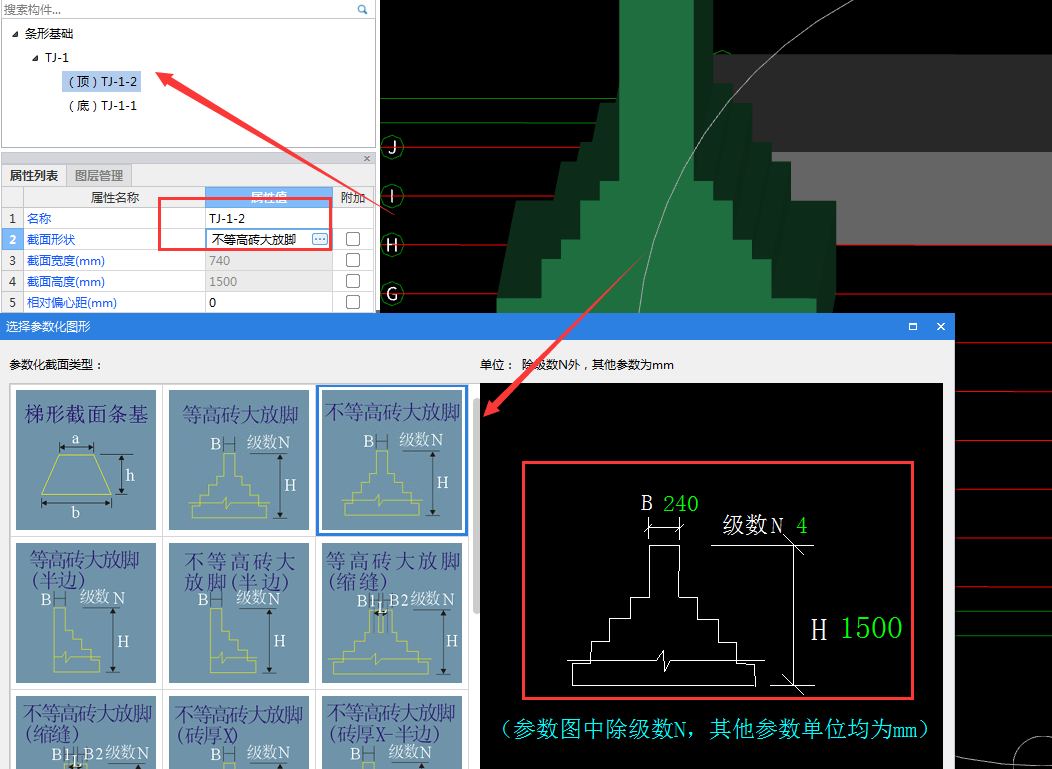
Task: Toggle 附加 checkbox for 截面高度 row
Action: point(353,281)
